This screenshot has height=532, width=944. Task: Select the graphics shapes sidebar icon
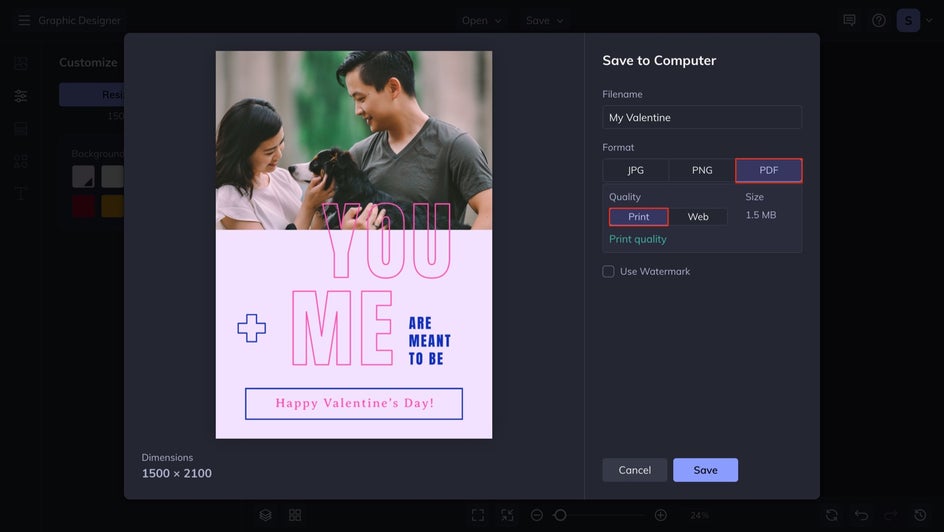tap(21, 161)
